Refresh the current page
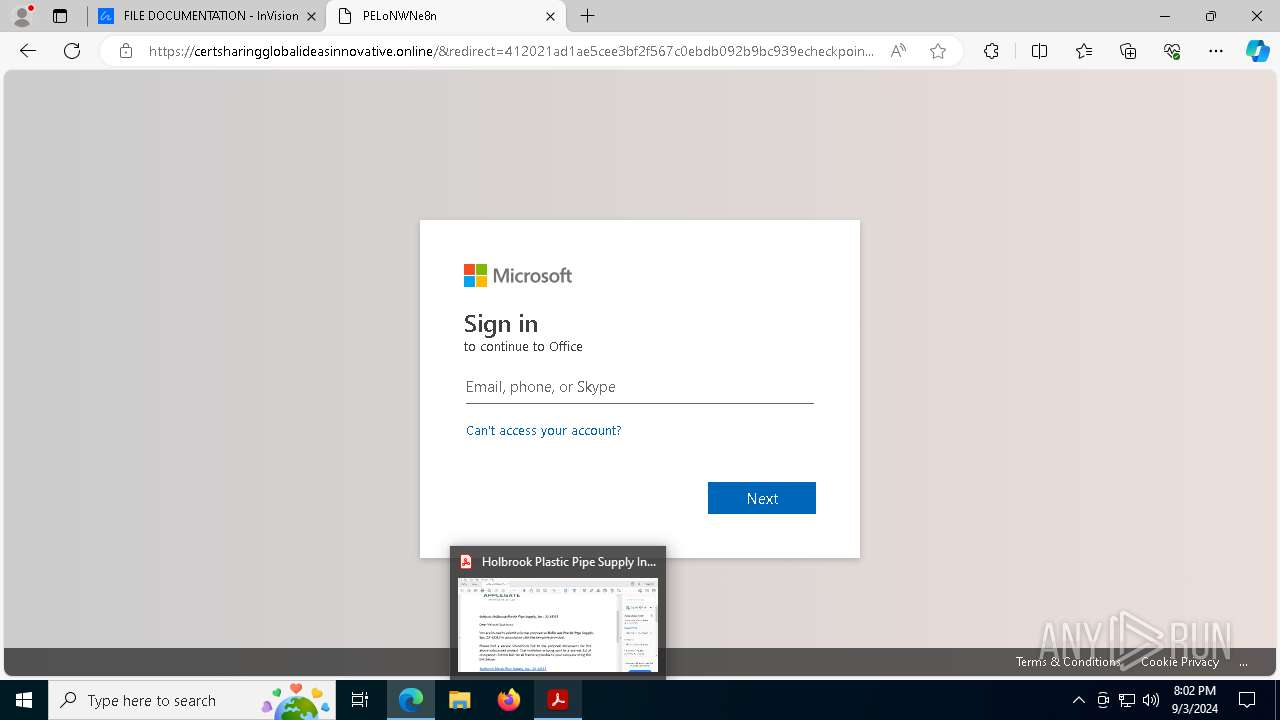 point(72,51)
